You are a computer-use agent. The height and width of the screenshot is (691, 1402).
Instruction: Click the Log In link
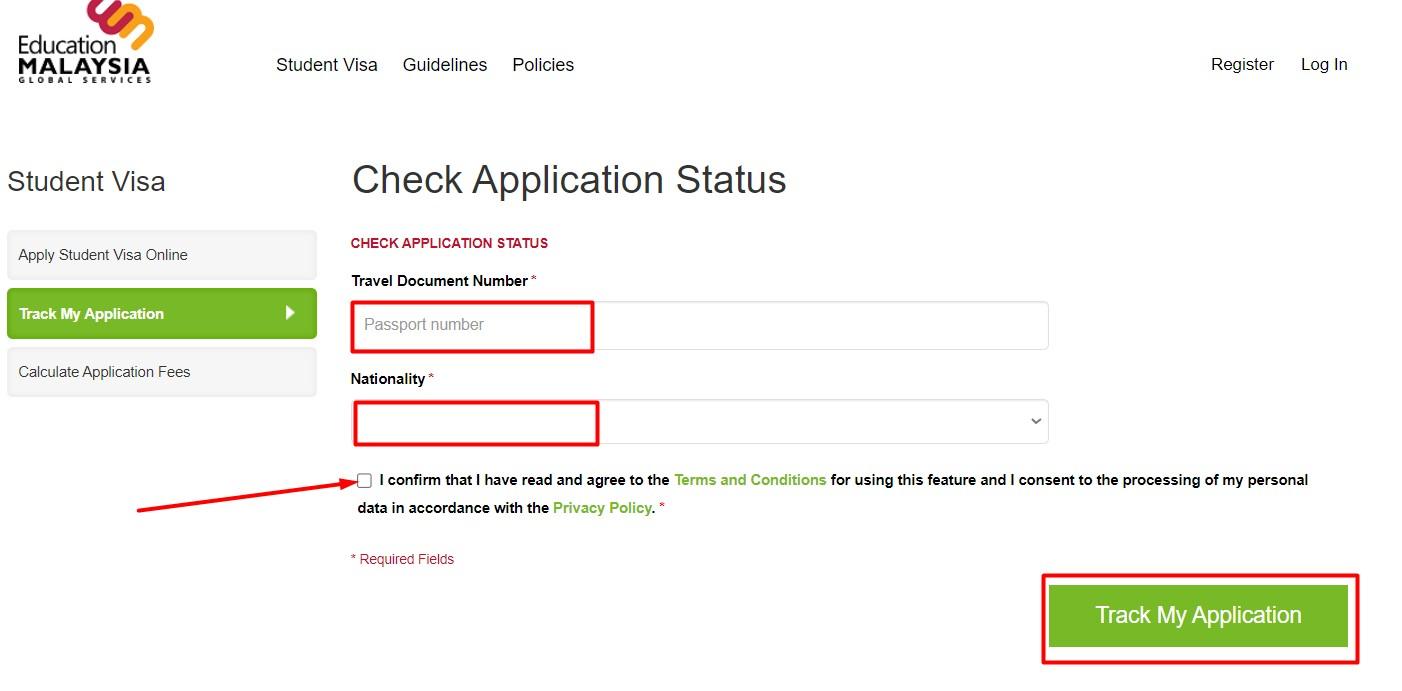(1324, 64)
